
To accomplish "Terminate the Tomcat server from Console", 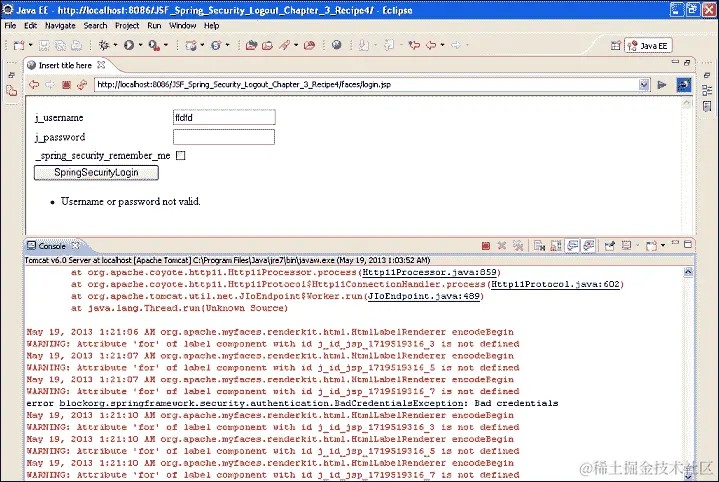I will [x=486, y=246].
